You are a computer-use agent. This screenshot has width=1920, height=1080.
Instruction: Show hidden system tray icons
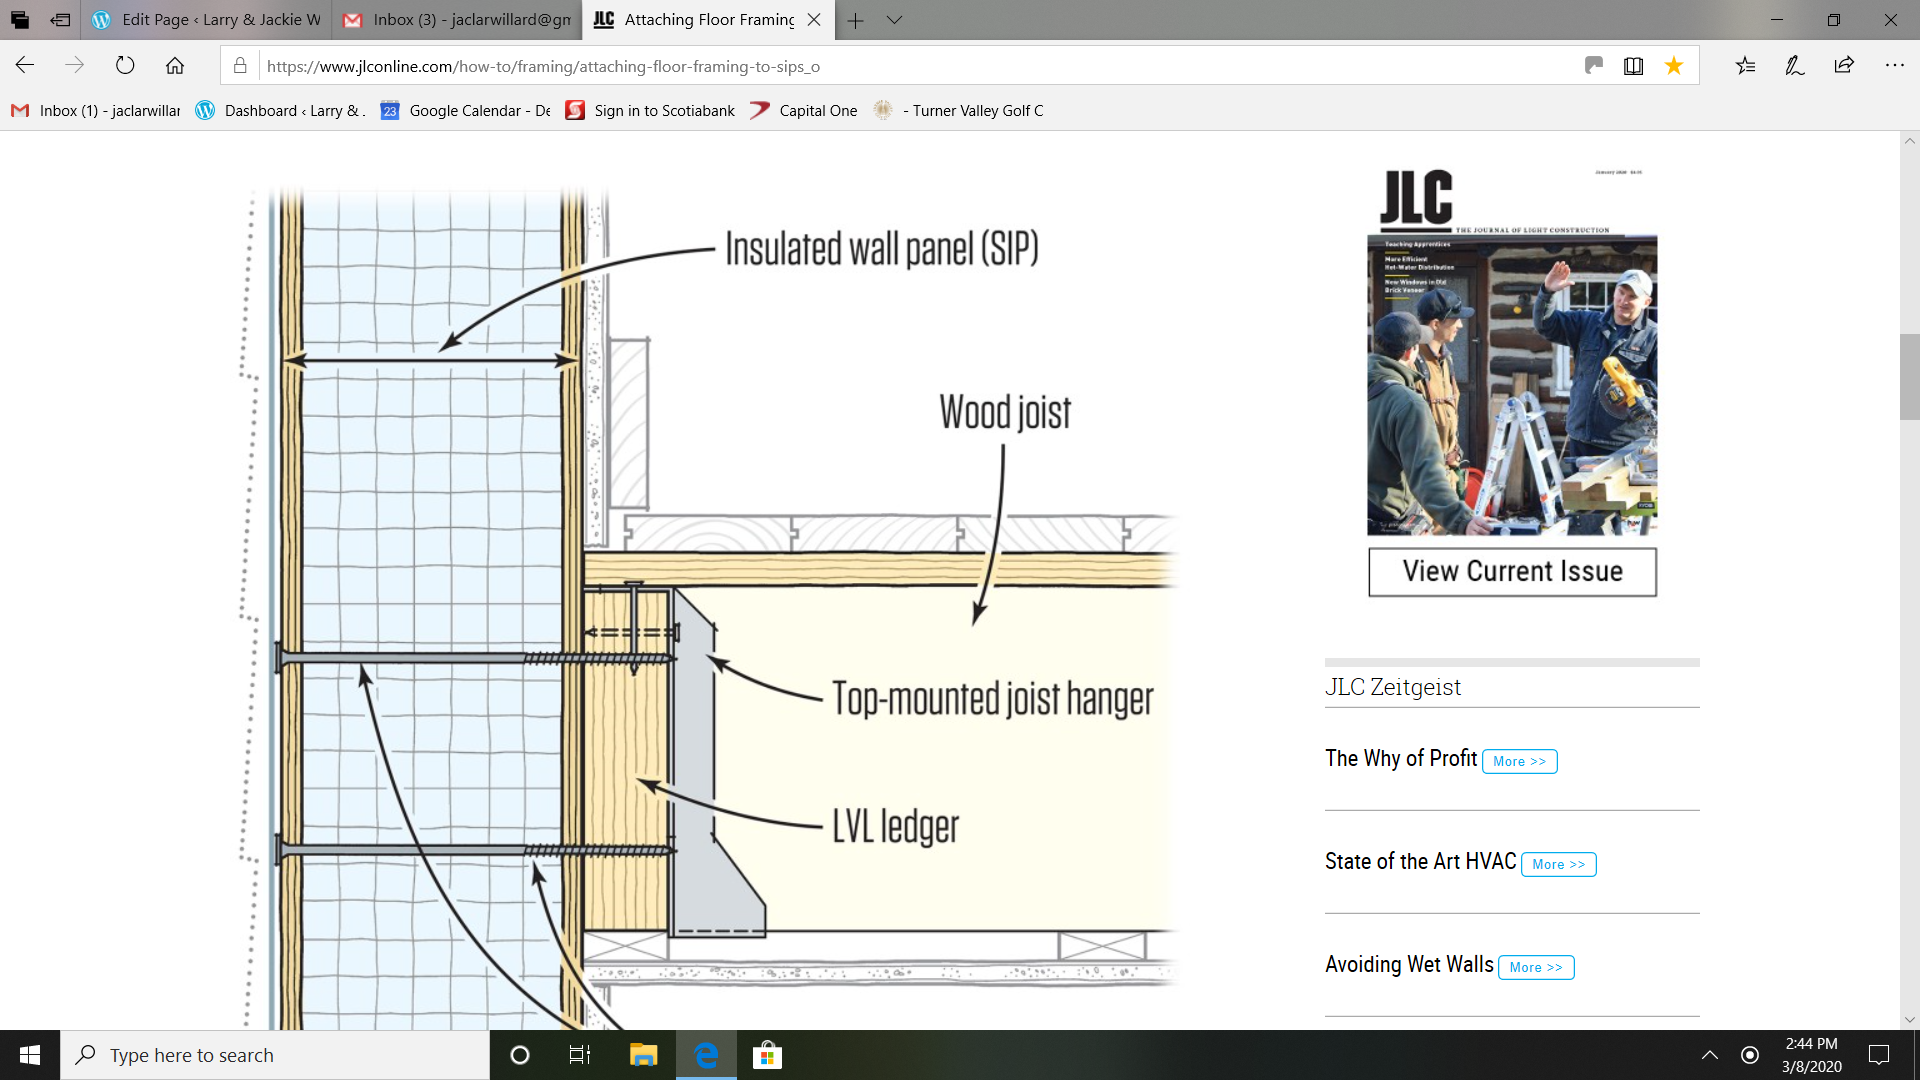1710,1055
